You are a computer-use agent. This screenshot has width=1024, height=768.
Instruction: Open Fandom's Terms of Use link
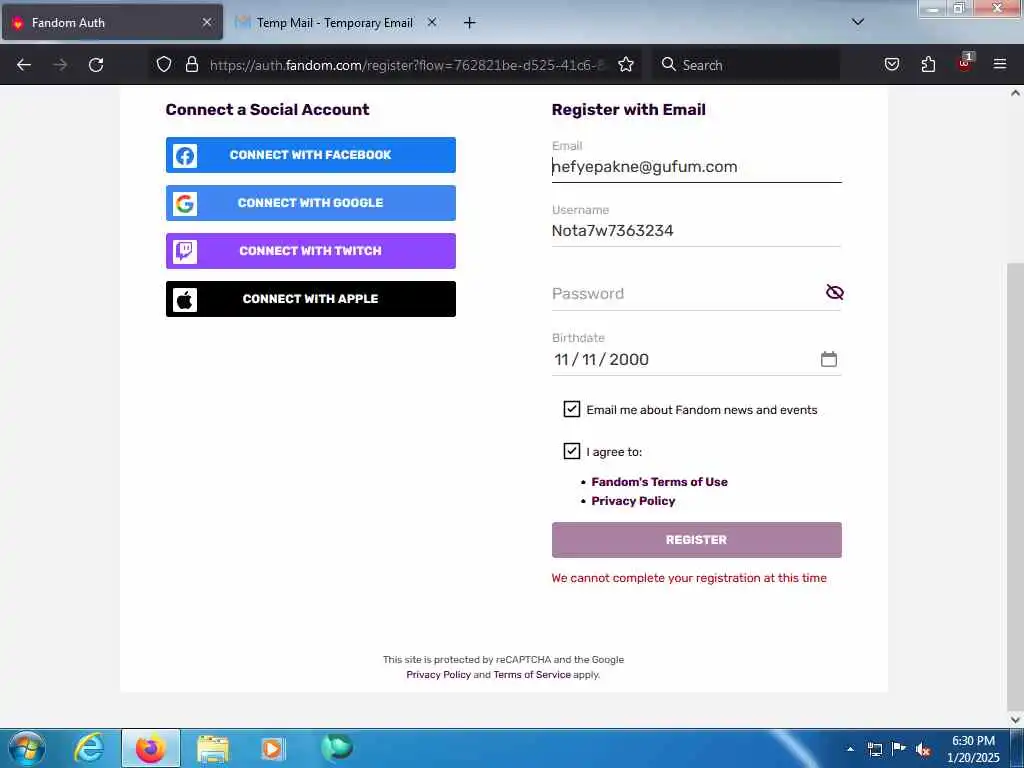point(659,482)
